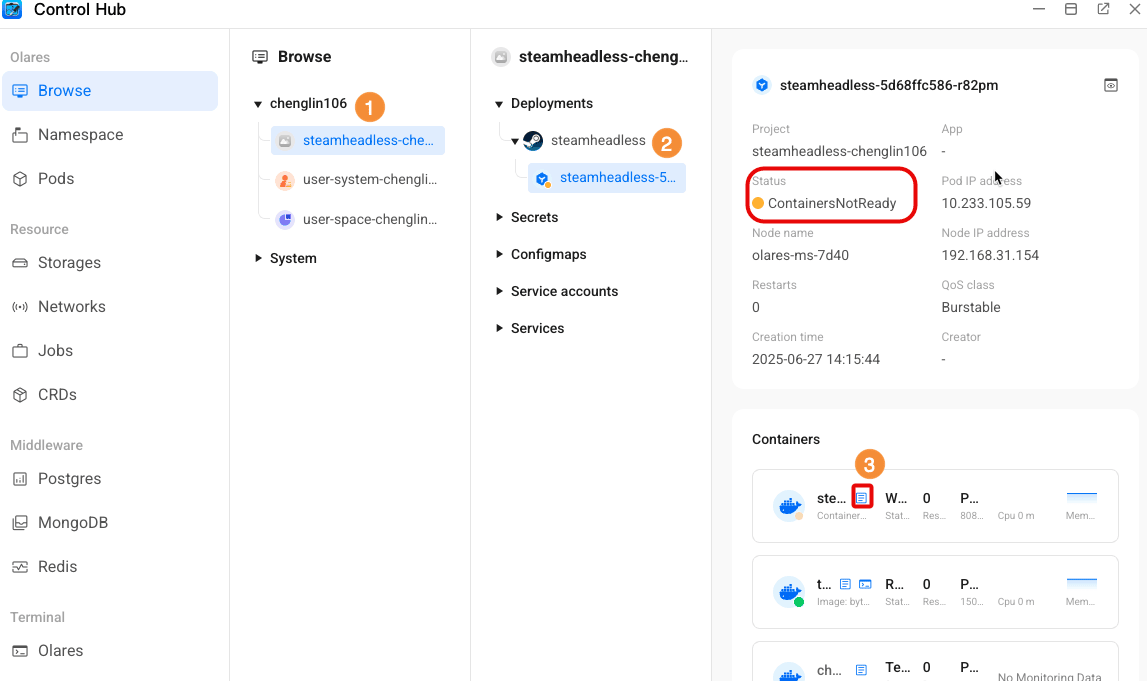This screenshot has height=681, width=1147.
Task: Open logs for the first steamheadless container
Action: click(862, 497)
